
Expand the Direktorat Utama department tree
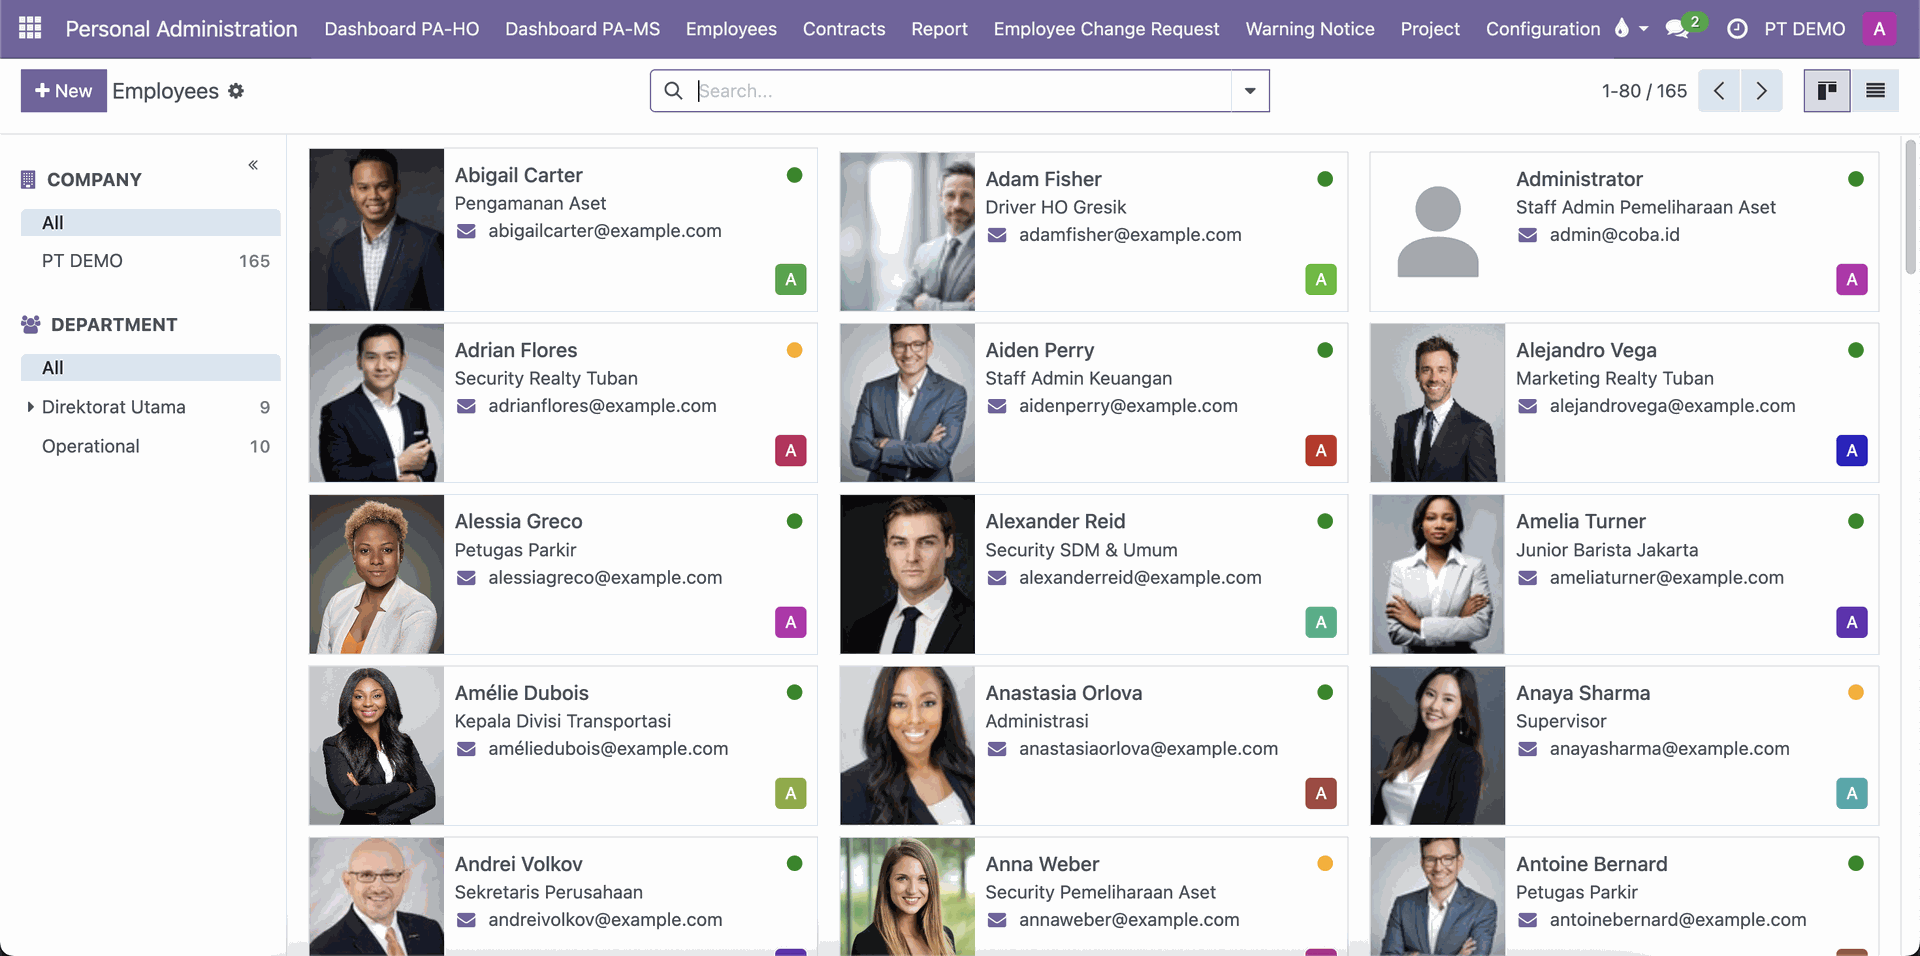coord(30,407)
